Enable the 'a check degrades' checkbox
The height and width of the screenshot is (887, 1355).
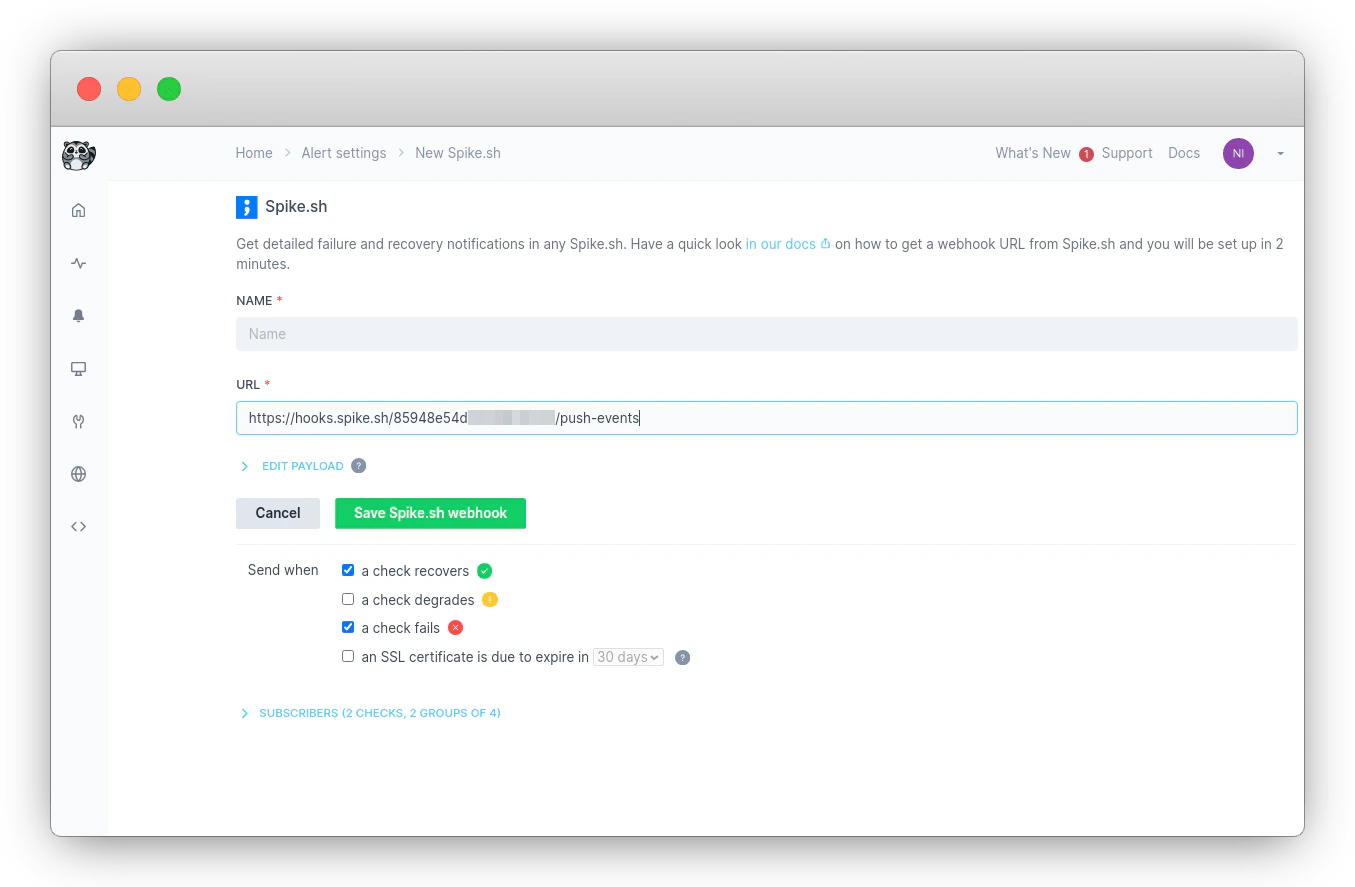(x=348, y=599)
